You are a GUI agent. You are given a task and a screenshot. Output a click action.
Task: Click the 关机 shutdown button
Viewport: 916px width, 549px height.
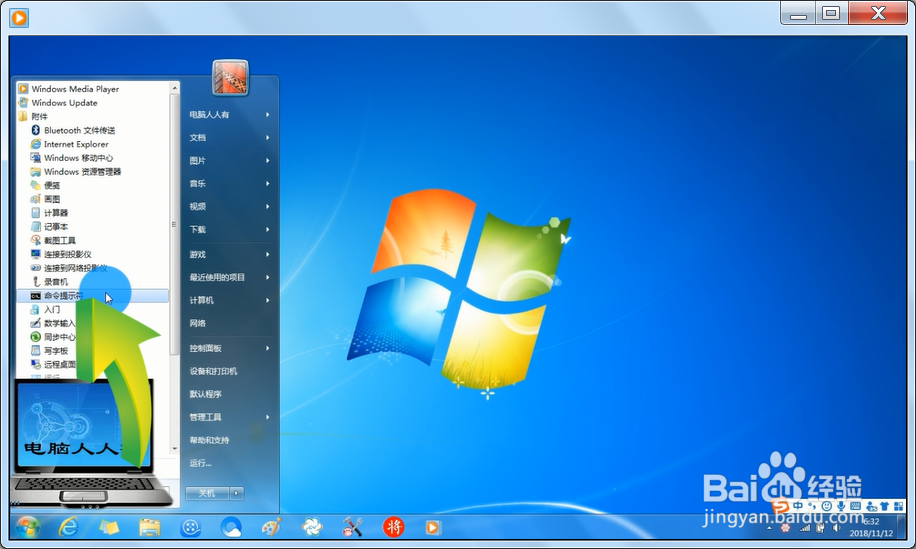pyautogui.click(x=207, y=494)
